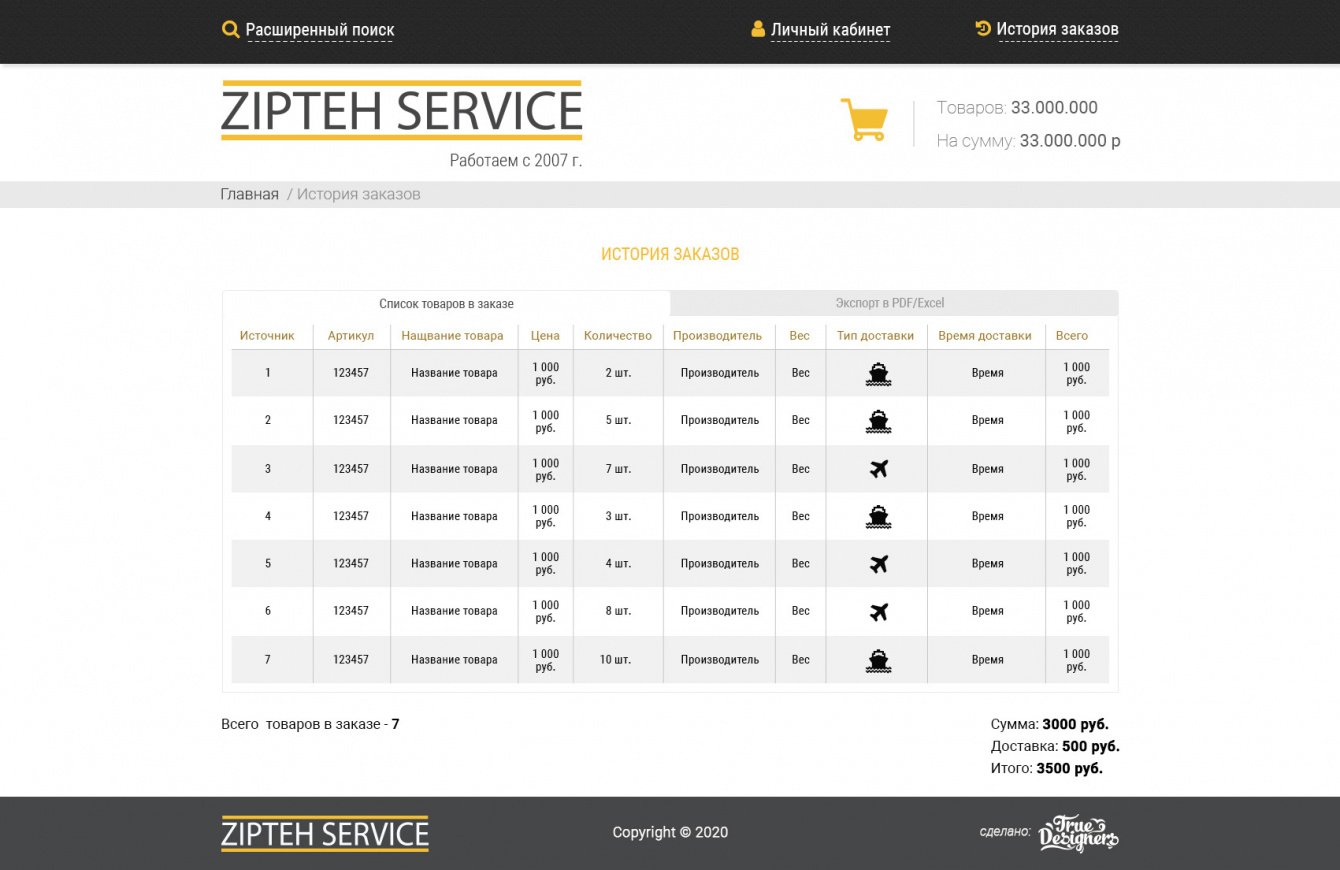The width and height of the screenshot is (1340, 870).
Task: Click the ZIPTEH SERVICE footer logo
Action: tap(325, 834)
